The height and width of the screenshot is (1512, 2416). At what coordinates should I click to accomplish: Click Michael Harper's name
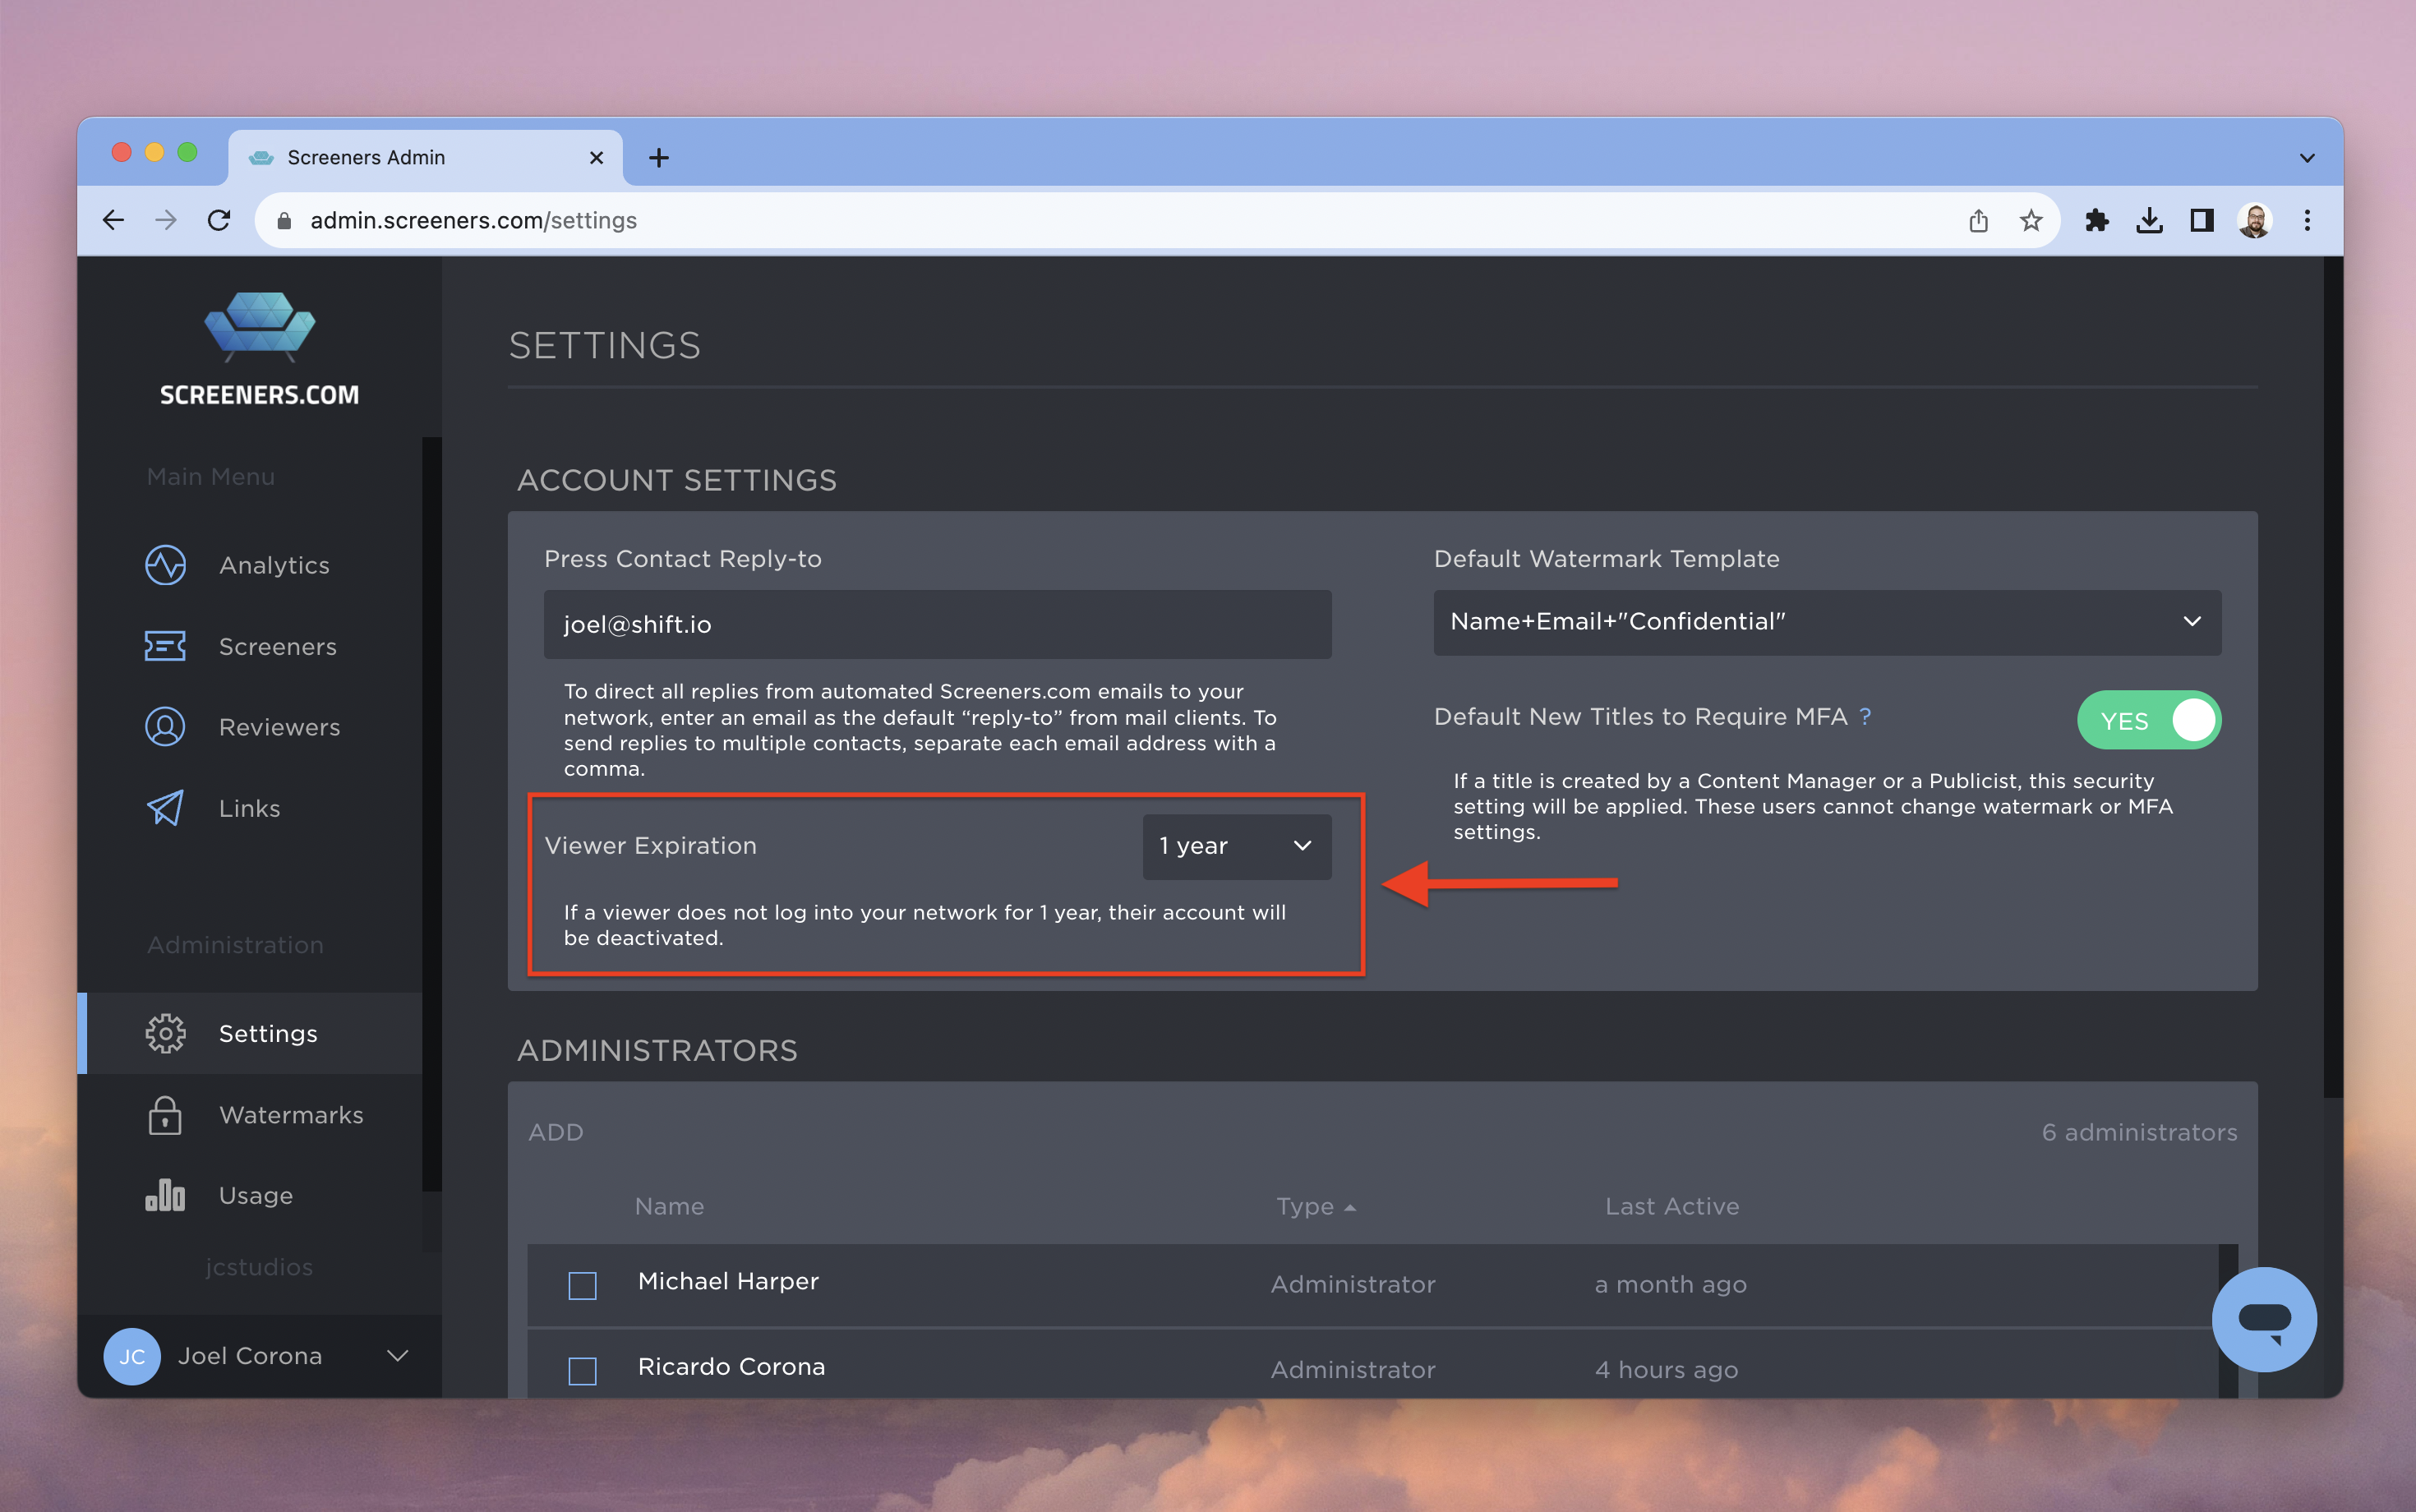point(728,1281)
